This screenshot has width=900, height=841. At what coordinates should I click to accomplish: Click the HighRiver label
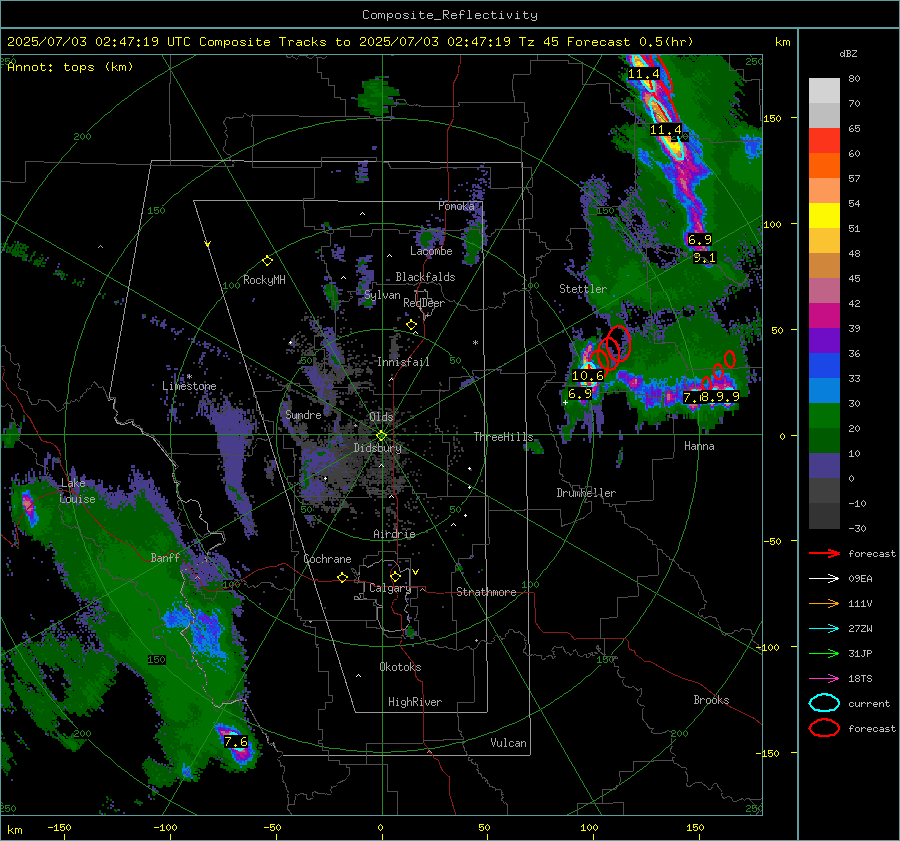click(x=415, y=702)
